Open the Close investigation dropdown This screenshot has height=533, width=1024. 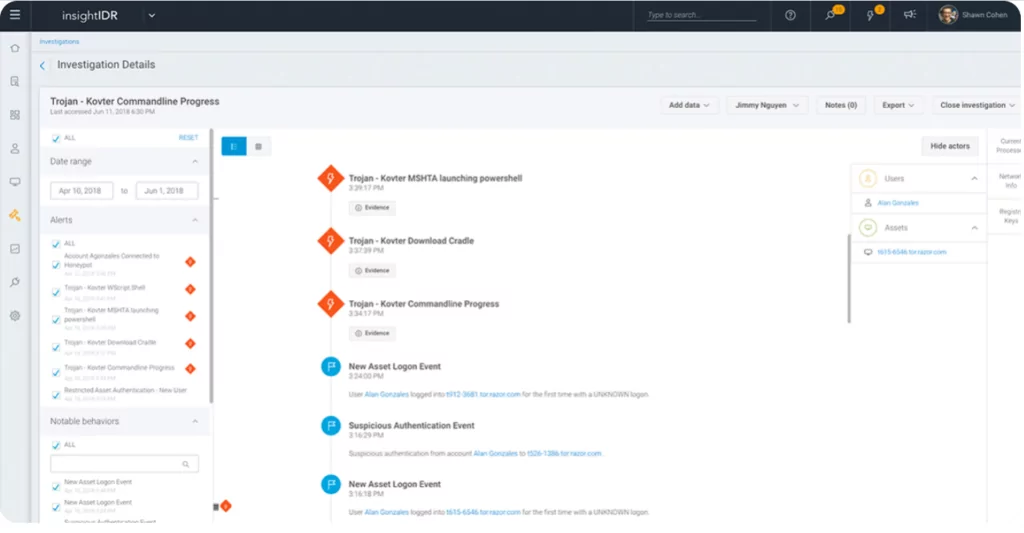tap(977, 105)
